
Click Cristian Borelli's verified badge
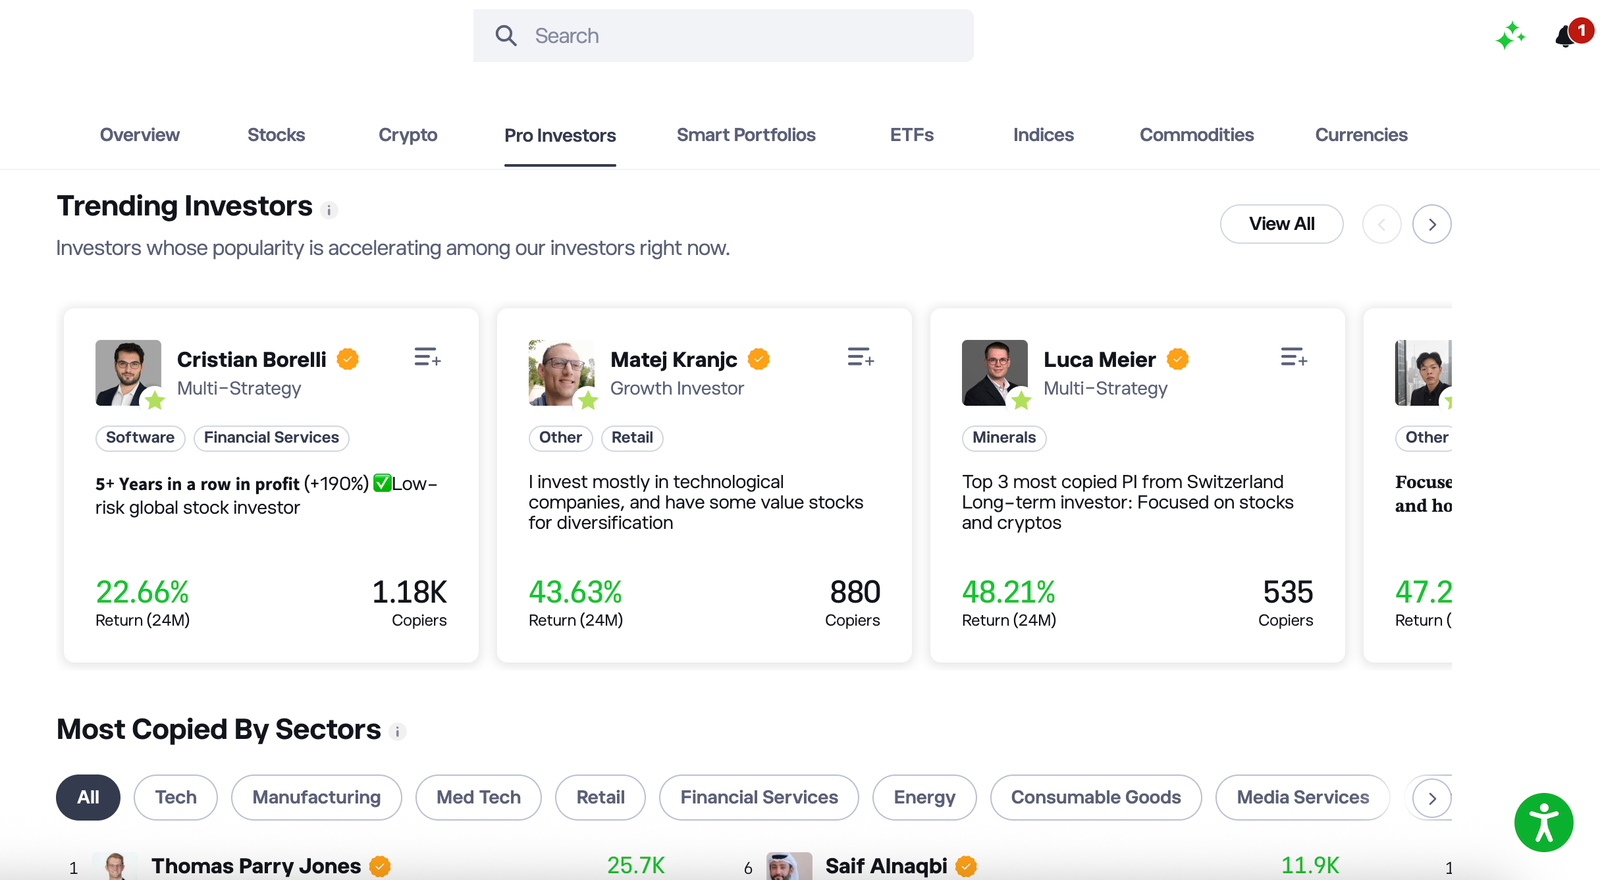coord(348,359)
